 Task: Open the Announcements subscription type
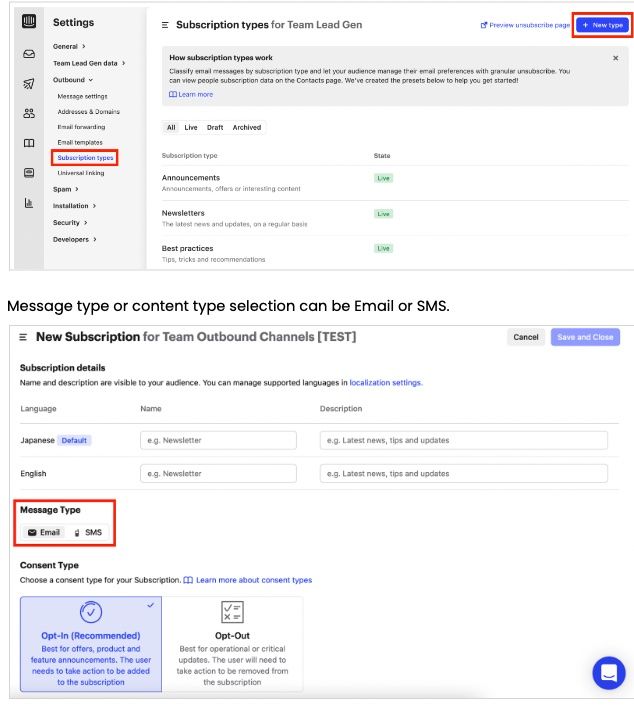click(191, 178)
